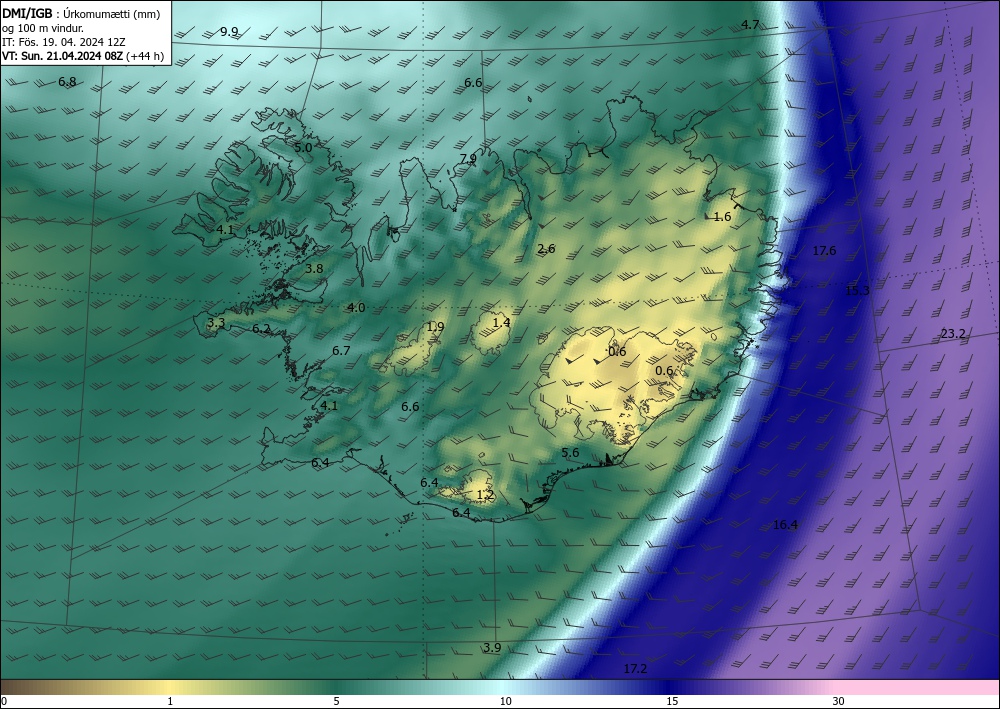Click the 3.8 value on the map
Image resolution: width=1000 pixels, height=709 pixels.
pos(314,269)
